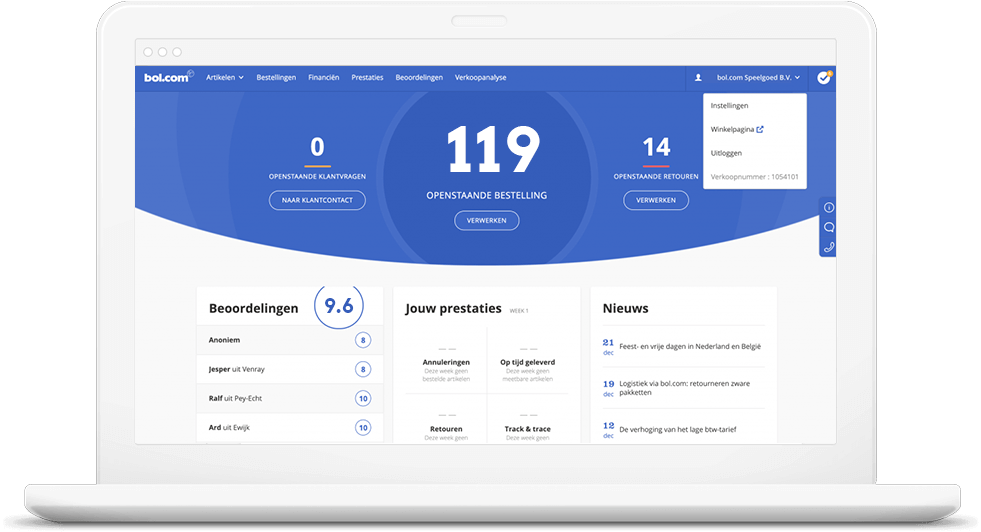Open news Logistiek via bol.com retourneren article
981x532 pixels.
point(683,388)
